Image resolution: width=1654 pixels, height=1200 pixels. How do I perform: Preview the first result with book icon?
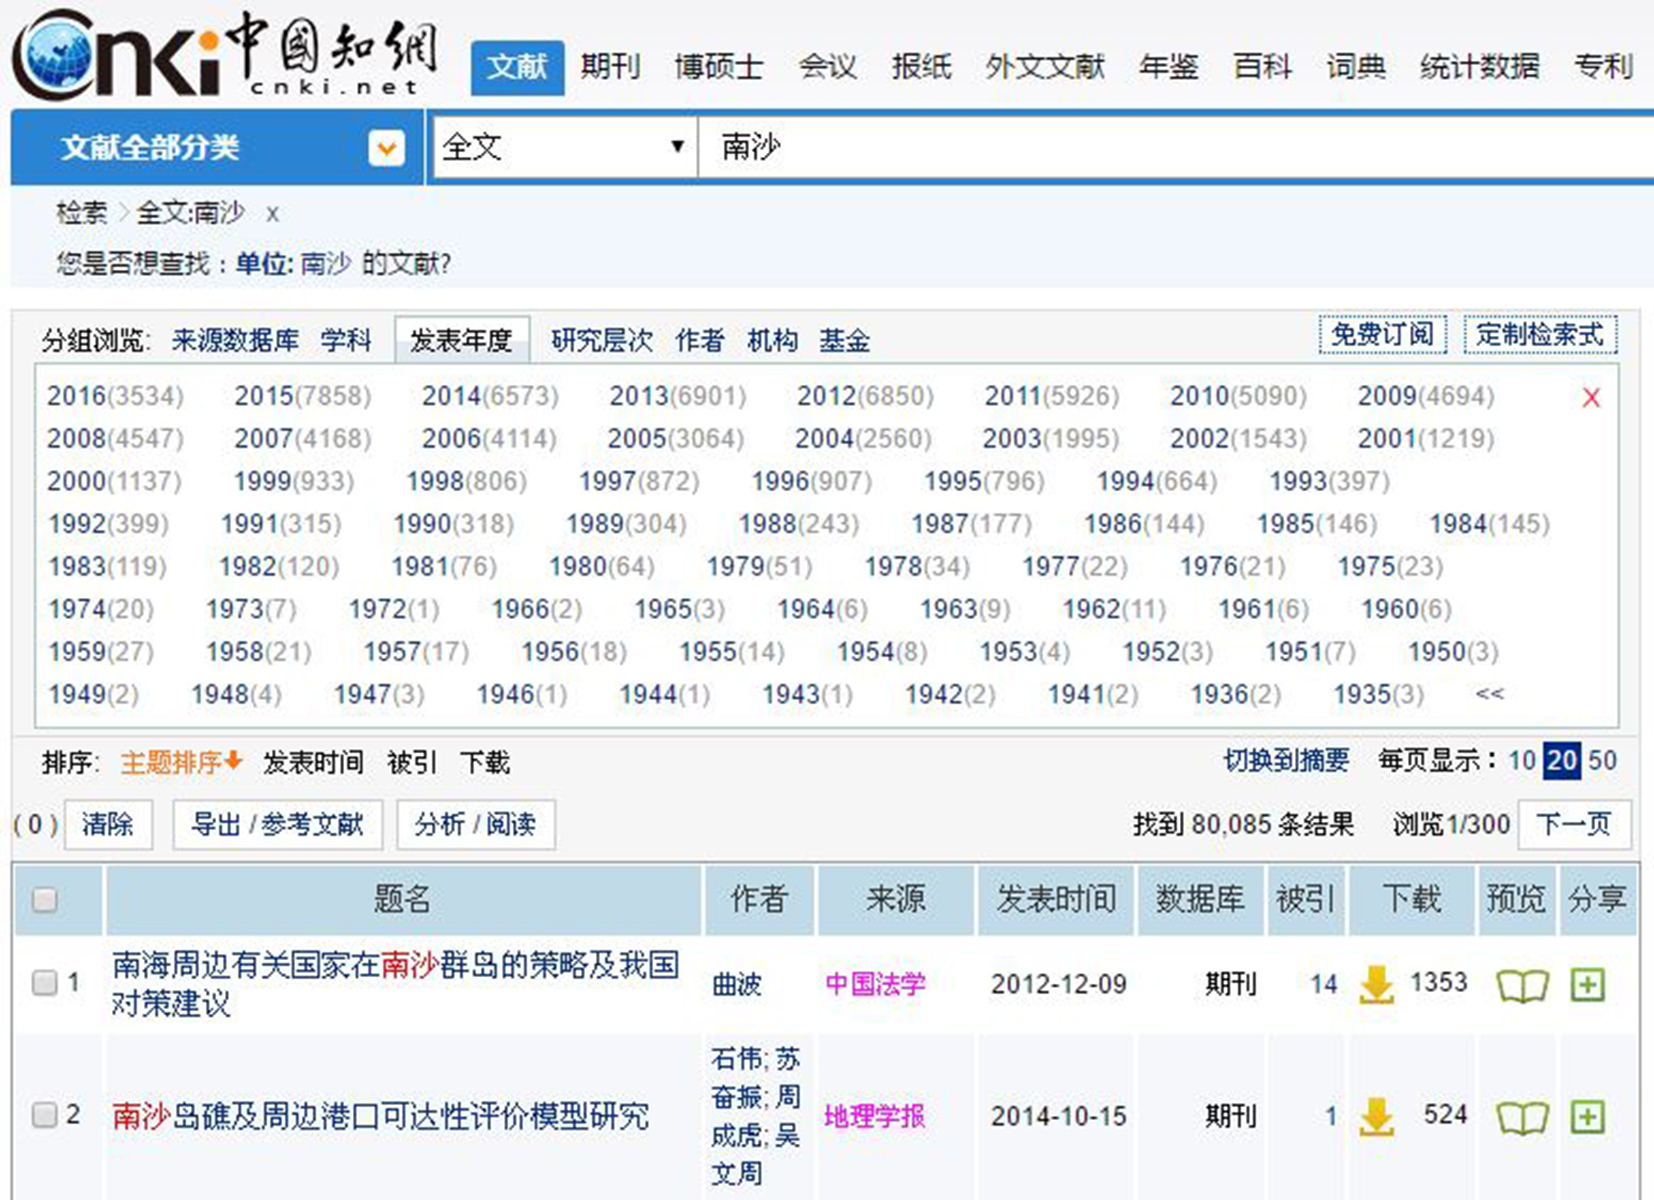1521,985
